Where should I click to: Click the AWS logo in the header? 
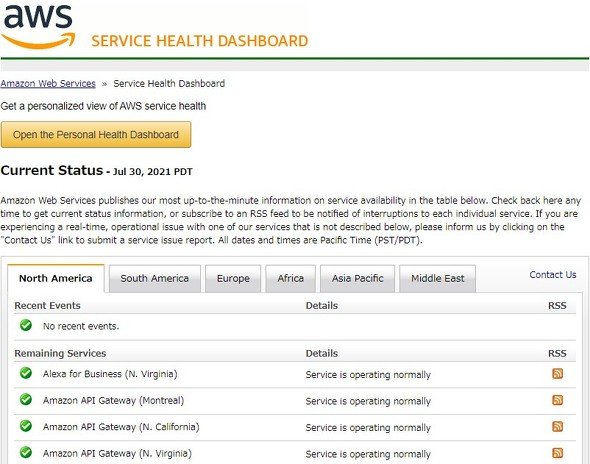(38, 26)
